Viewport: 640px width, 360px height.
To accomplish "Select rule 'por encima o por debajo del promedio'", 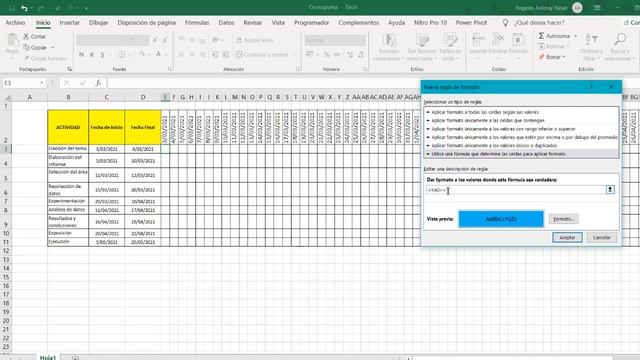I will pos(521,137).
